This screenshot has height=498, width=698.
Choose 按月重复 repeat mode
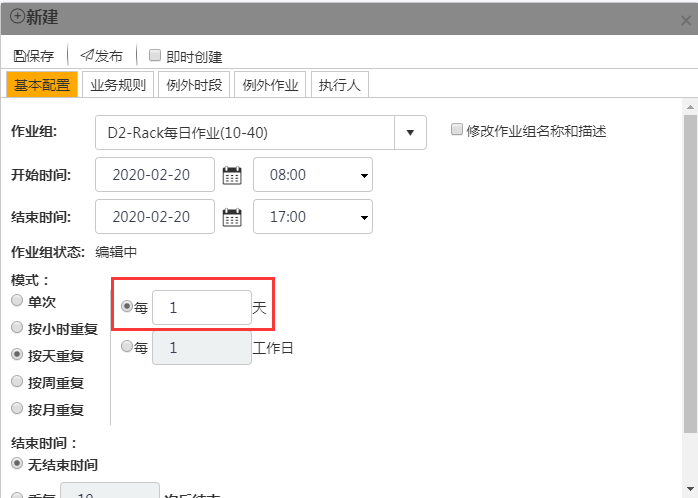click(17, 408)
